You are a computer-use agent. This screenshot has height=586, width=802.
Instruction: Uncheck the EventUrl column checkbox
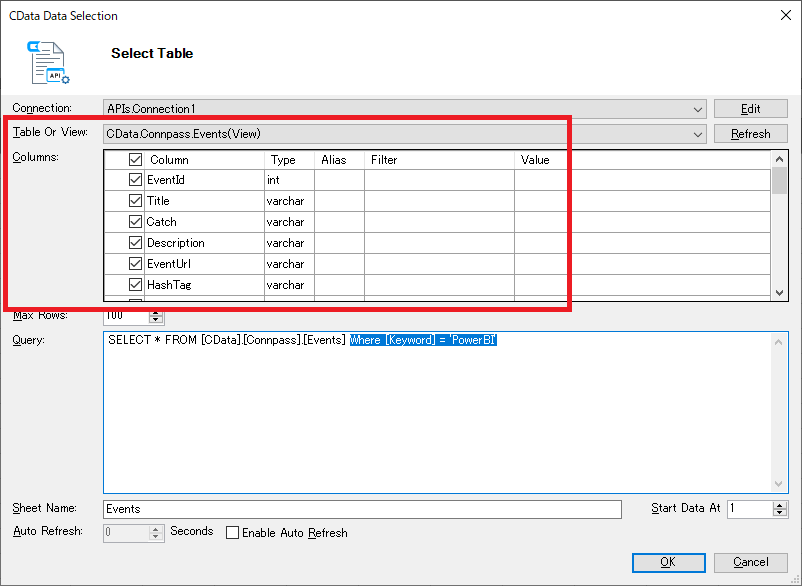135,263
